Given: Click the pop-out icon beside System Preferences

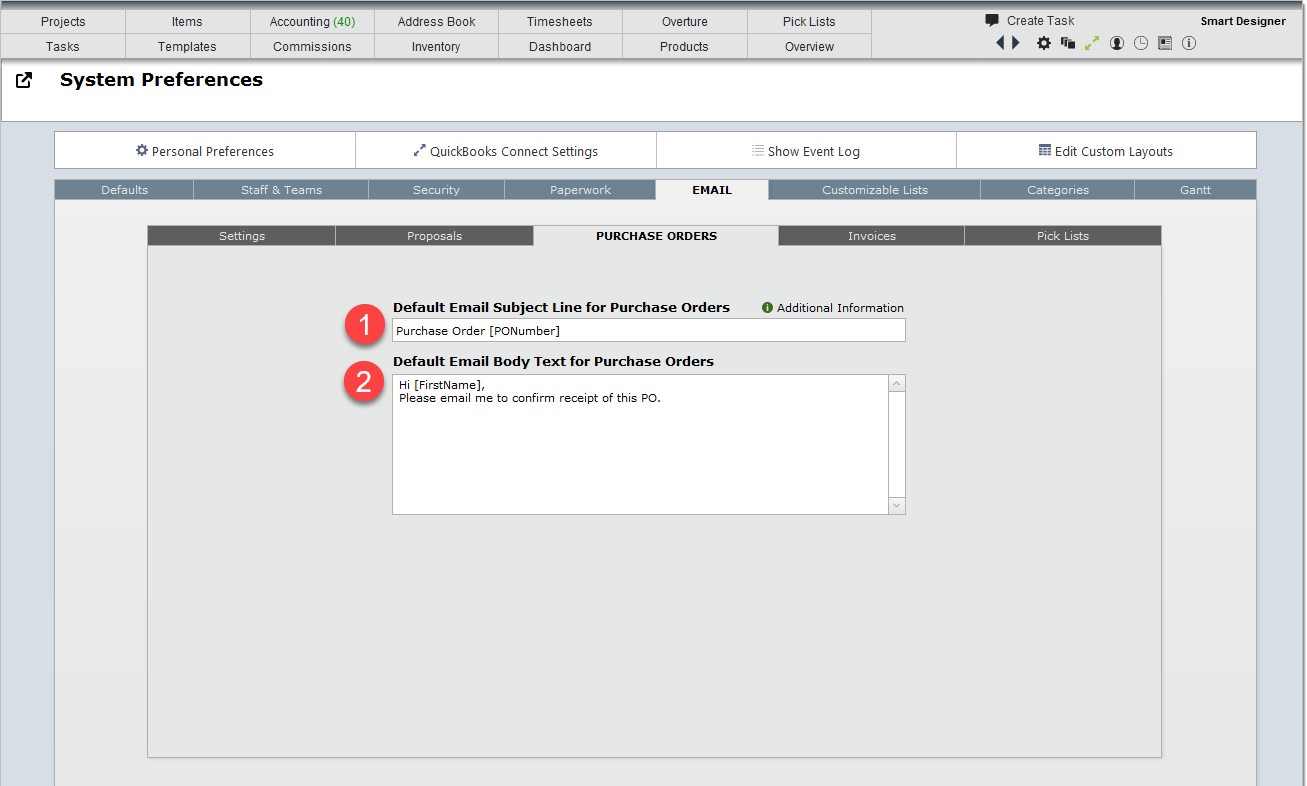Looking at the screenshot, I should click(24, 81).
